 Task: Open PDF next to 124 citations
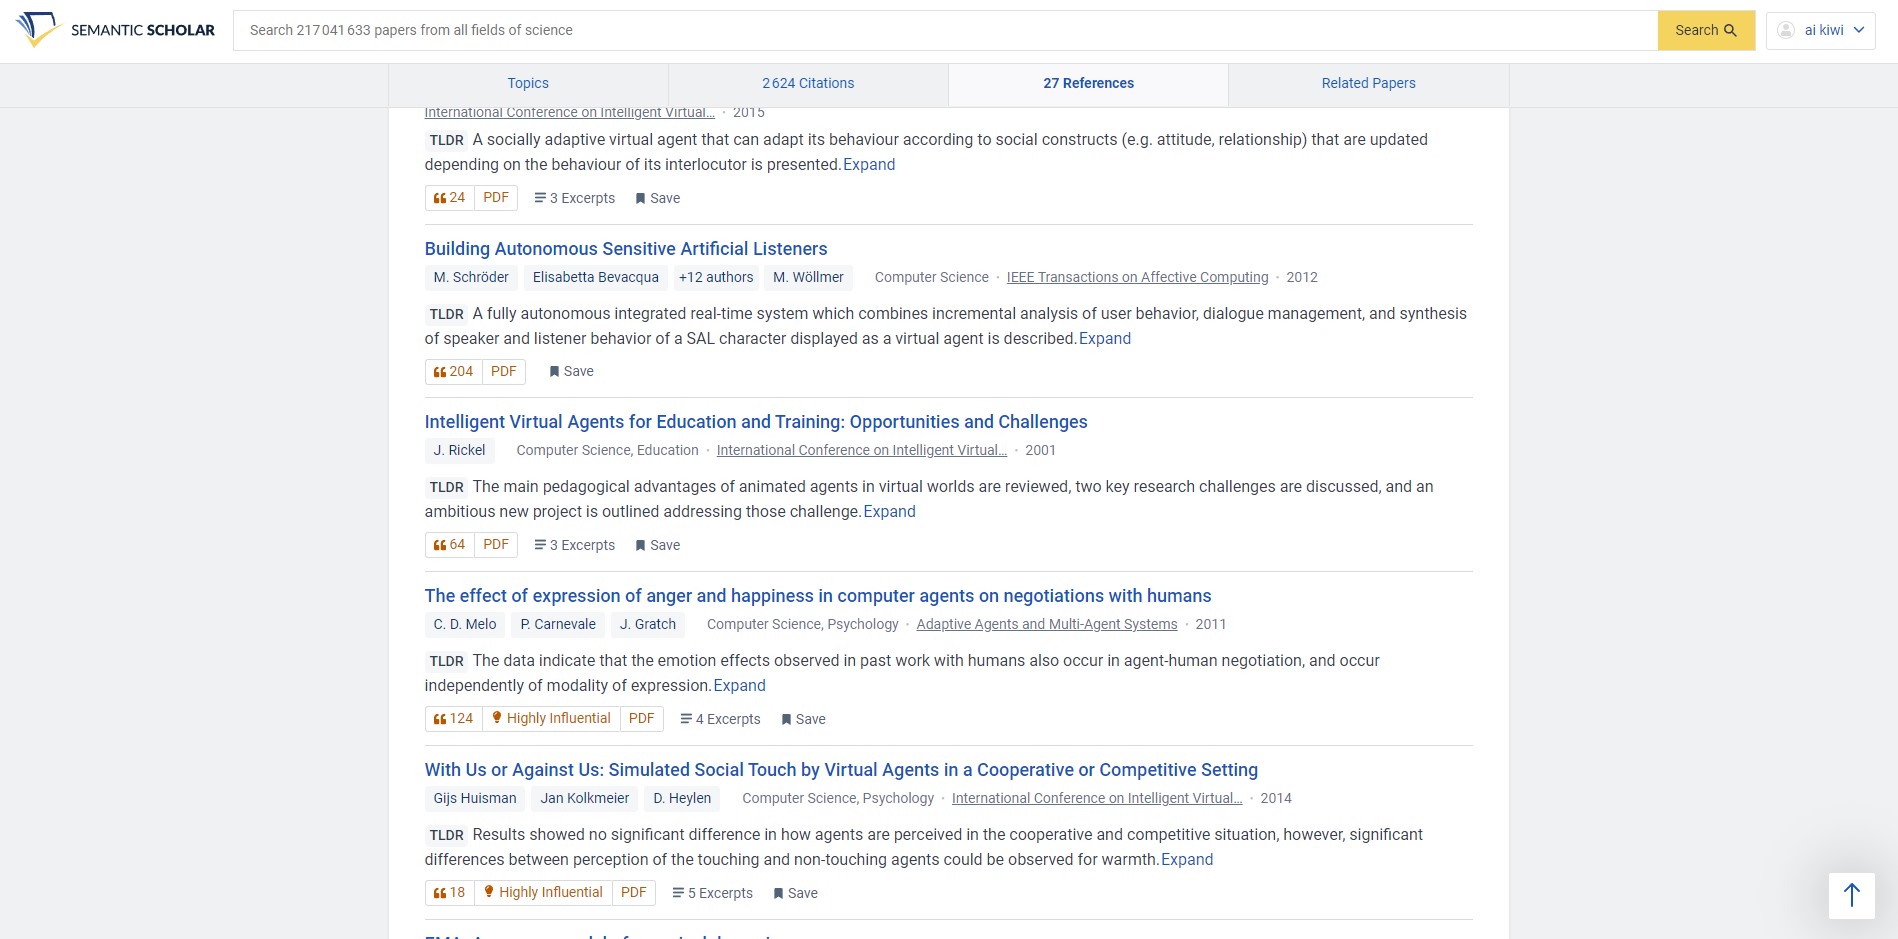tap(642, 719)
